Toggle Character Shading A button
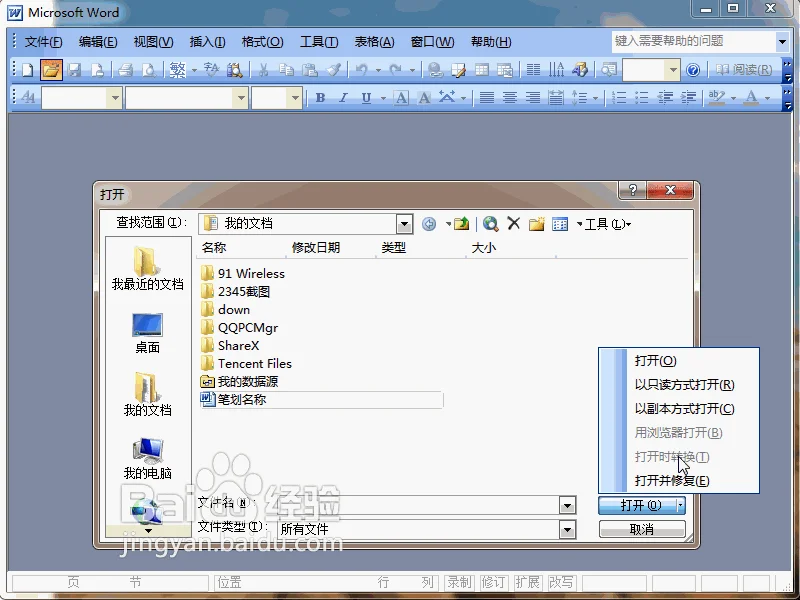The image size is (800, 600). click(x=424, y=97)
